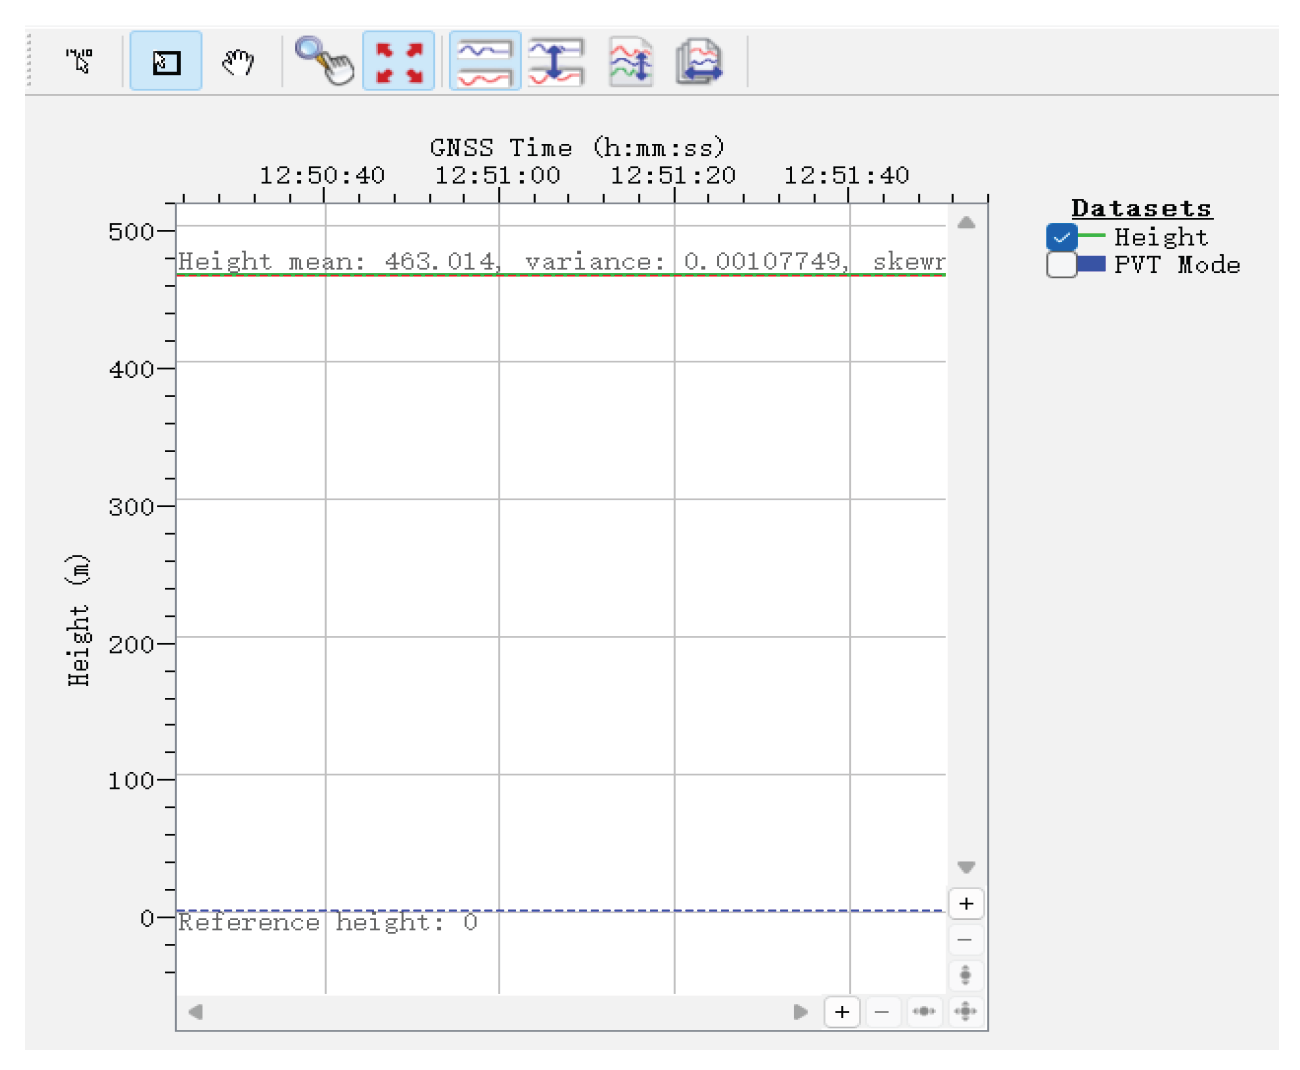Viewport: 1300px width, 1070px height.
Task: Select the data cursor pointer tool
Action: tap(79, 62)
